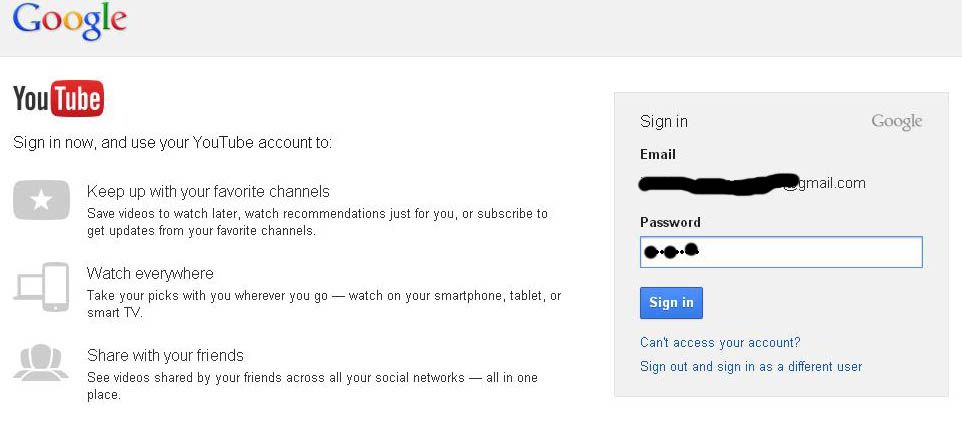Click the people Share with friends icon
Viewport: 962px width, 445px height.
(41, 363)
